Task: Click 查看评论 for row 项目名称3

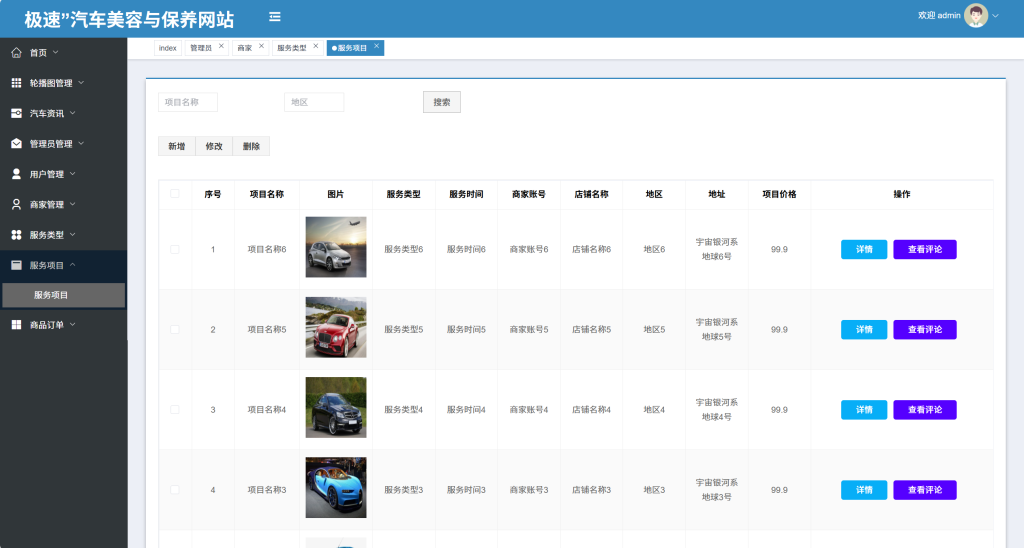Action: click(x=925, y=490)
